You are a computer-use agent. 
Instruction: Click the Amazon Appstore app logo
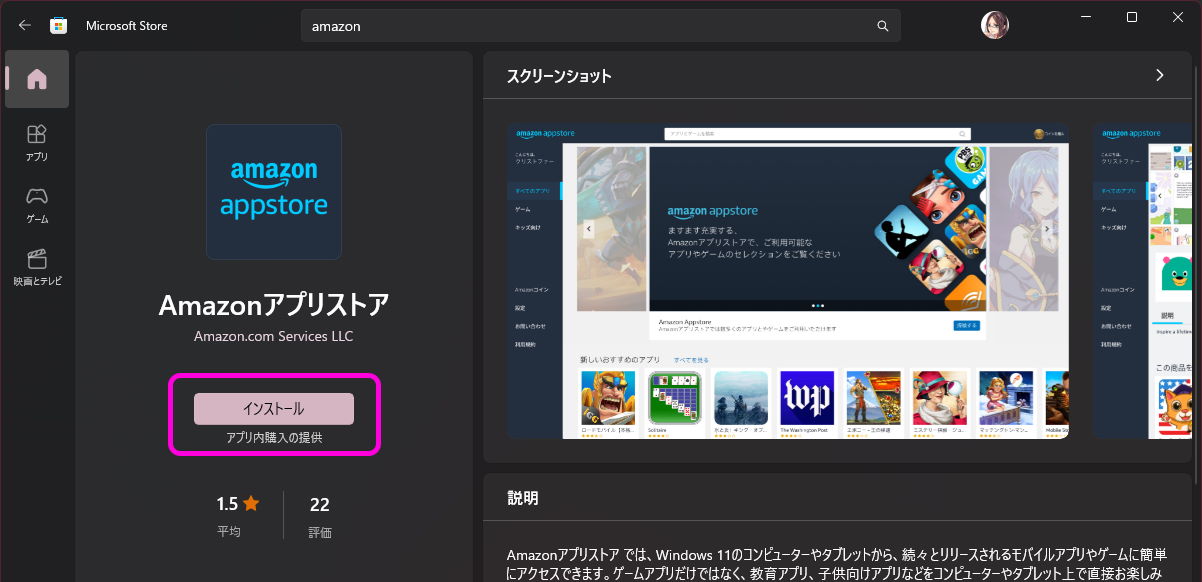[x=273, y=192]
